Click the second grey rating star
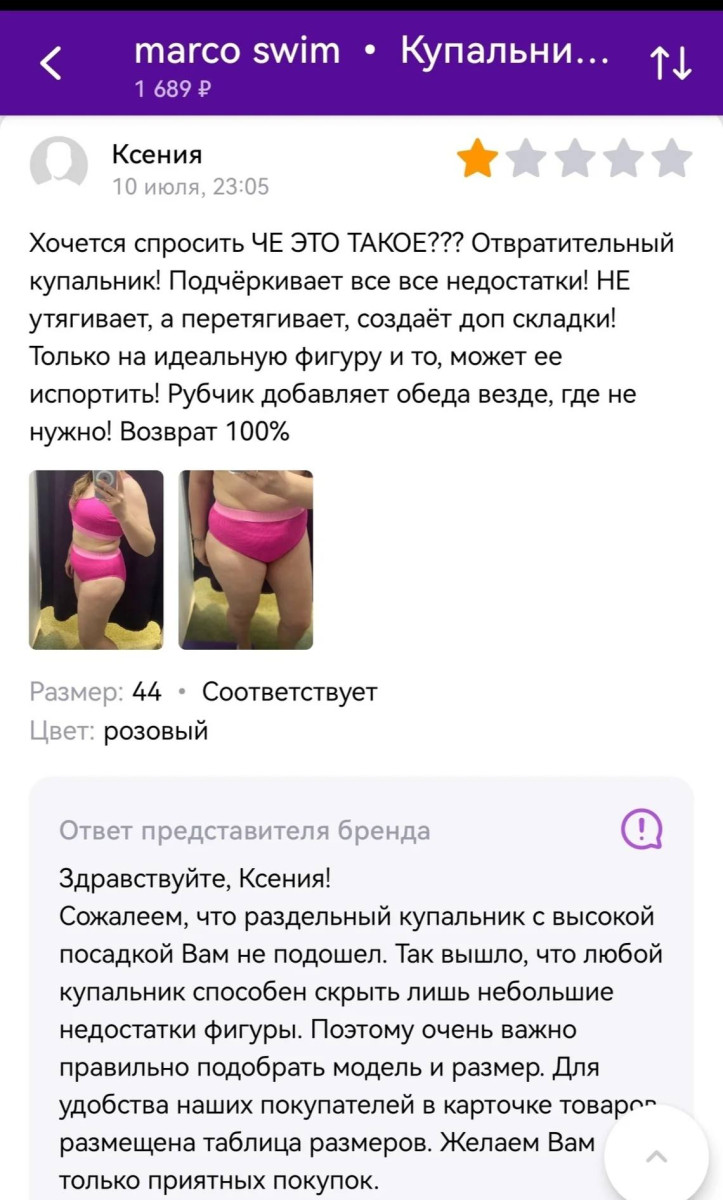The width and height of the screenshot is (723, 1200). 526,159
